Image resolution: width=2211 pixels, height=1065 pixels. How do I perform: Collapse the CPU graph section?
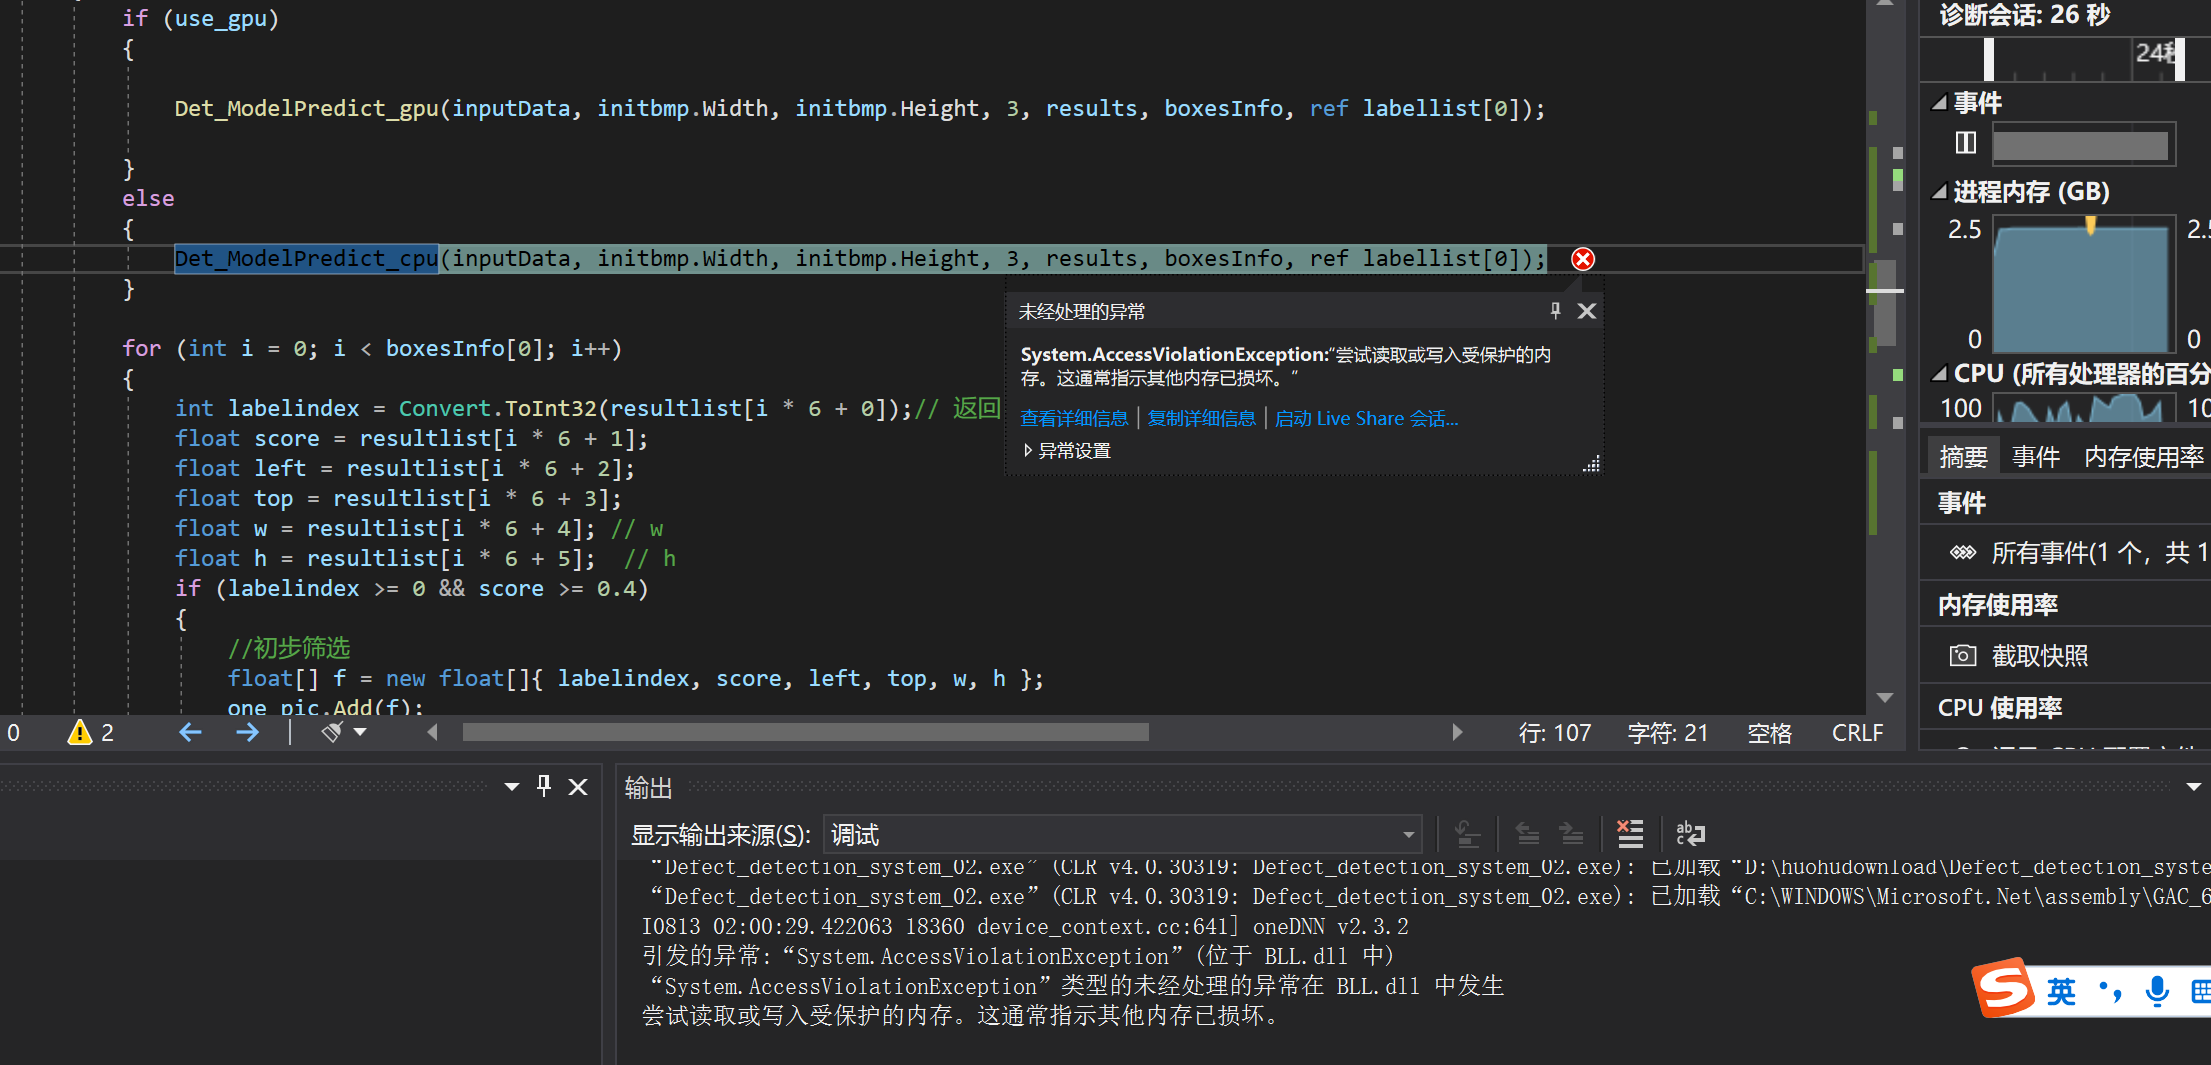click(x=1940, y=374)
